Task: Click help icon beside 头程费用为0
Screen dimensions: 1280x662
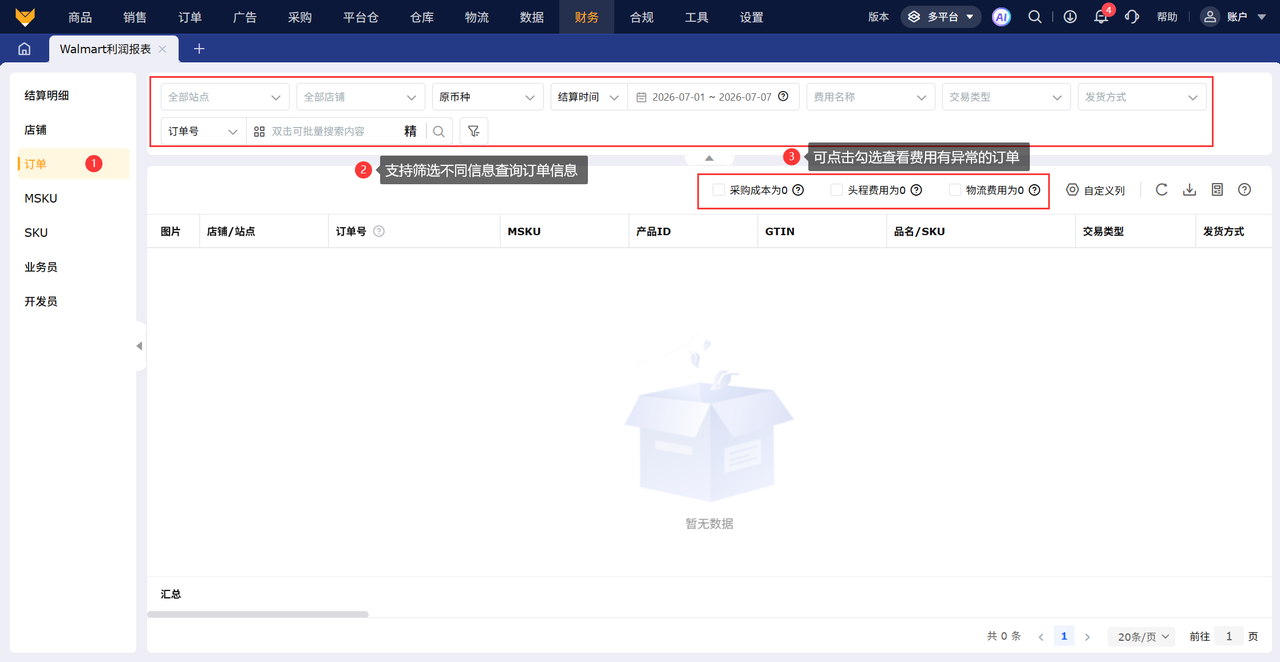Action: (916, 190)
